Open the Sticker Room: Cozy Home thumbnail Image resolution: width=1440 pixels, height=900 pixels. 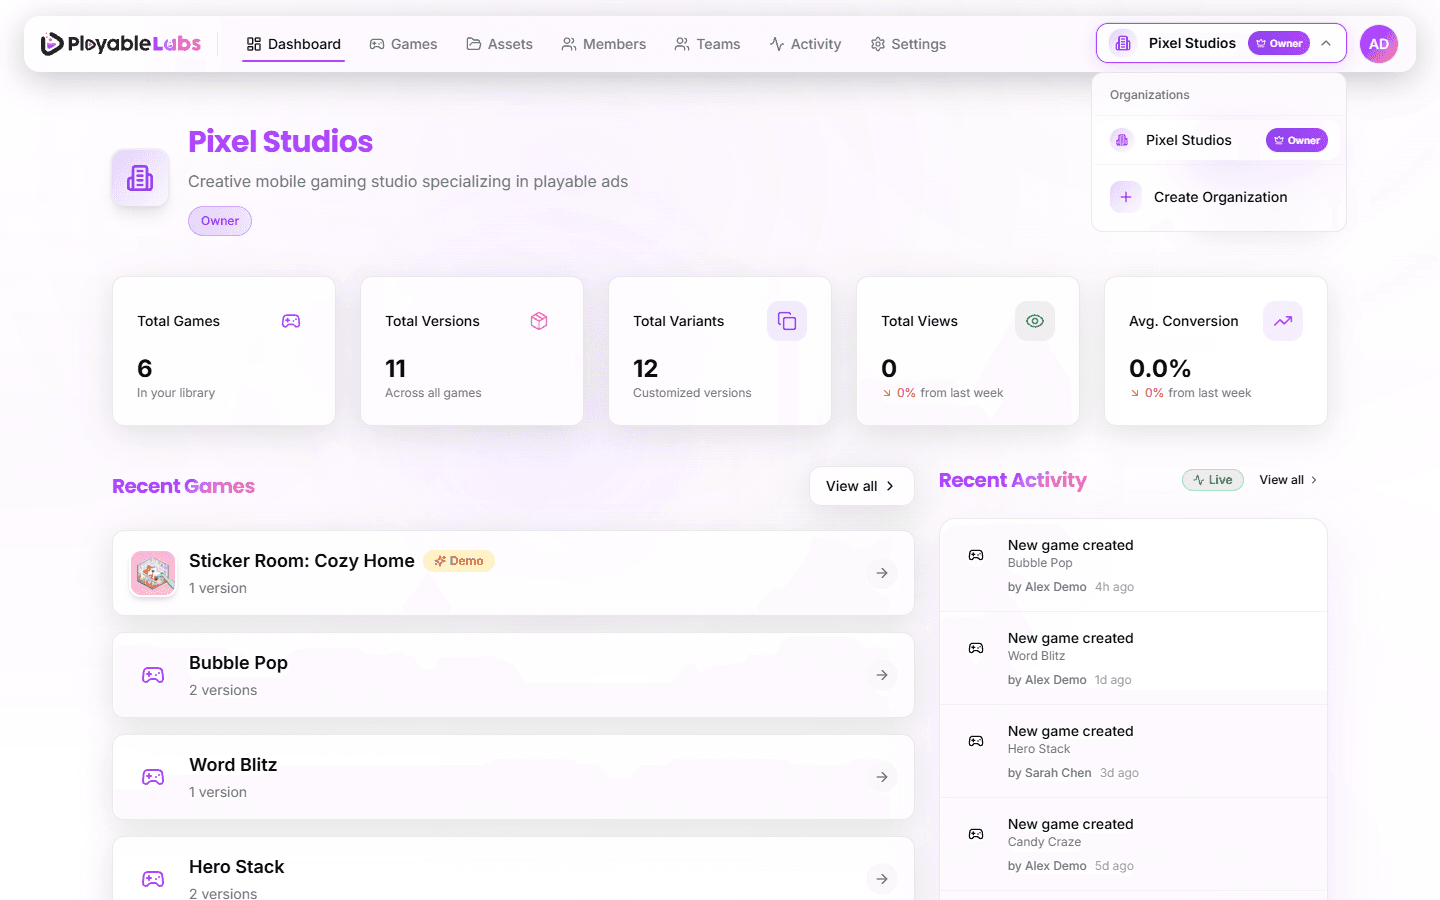[x=152, y=573]
